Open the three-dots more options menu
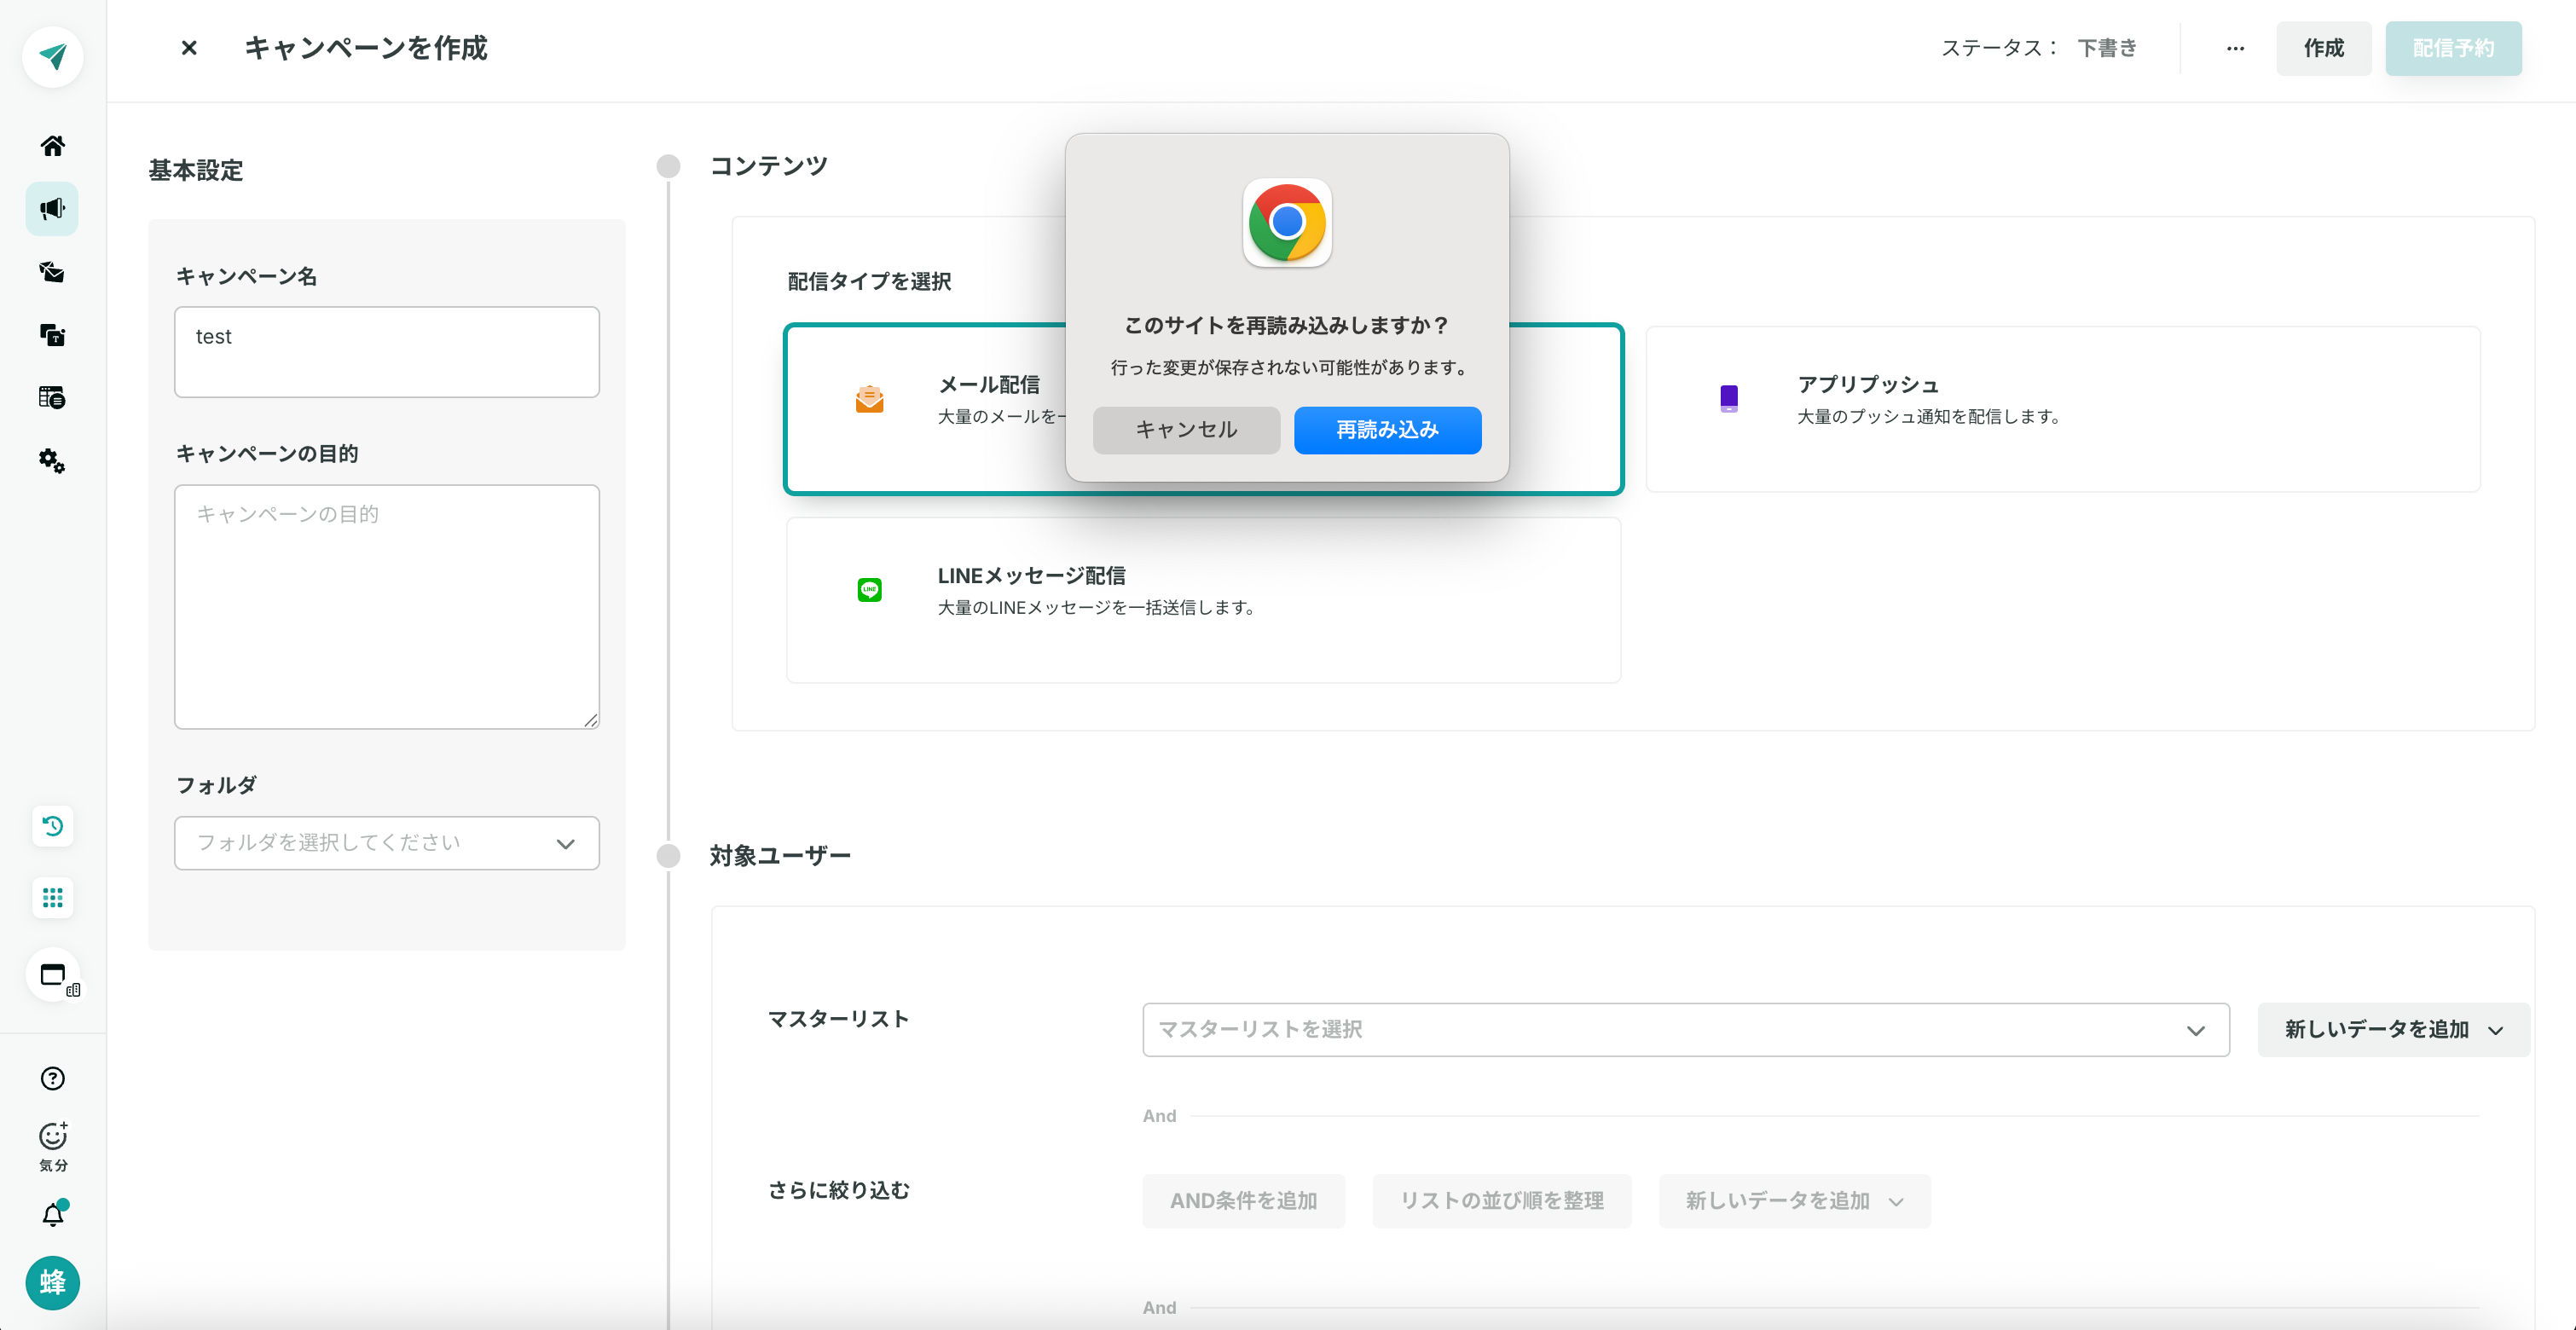2576x1330 pixels. click(x=2235, y=48)
